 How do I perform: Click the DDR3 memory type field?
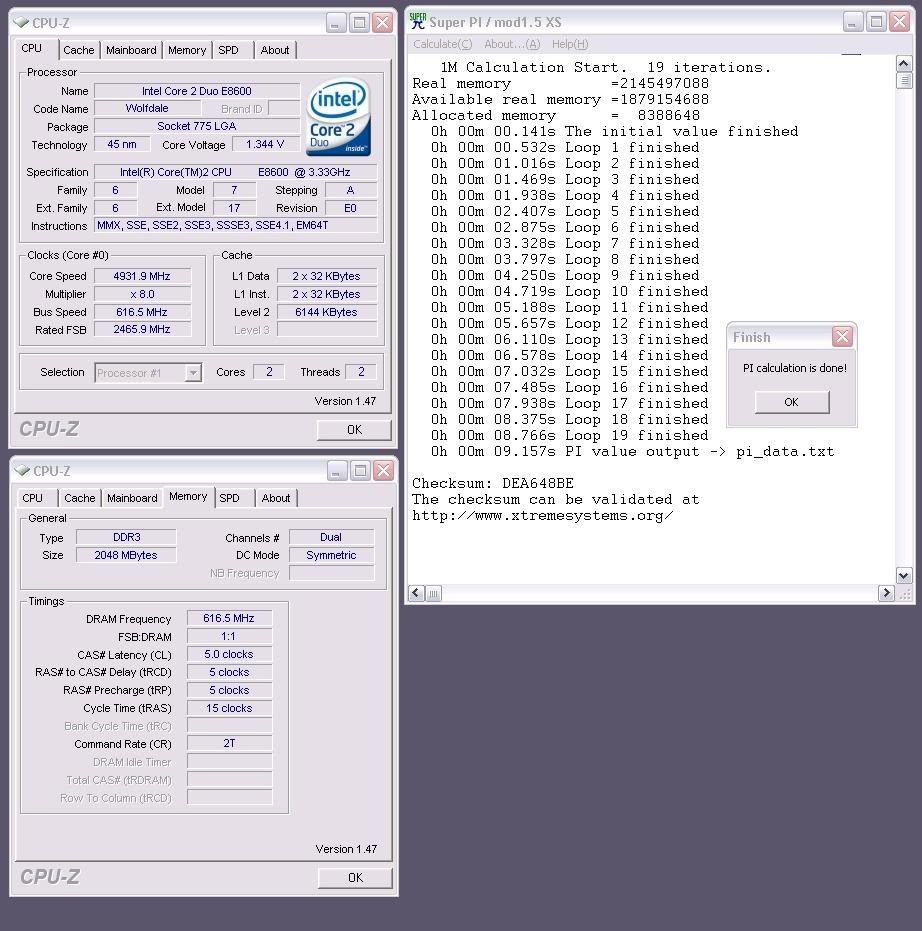click(x=126, y=537)
